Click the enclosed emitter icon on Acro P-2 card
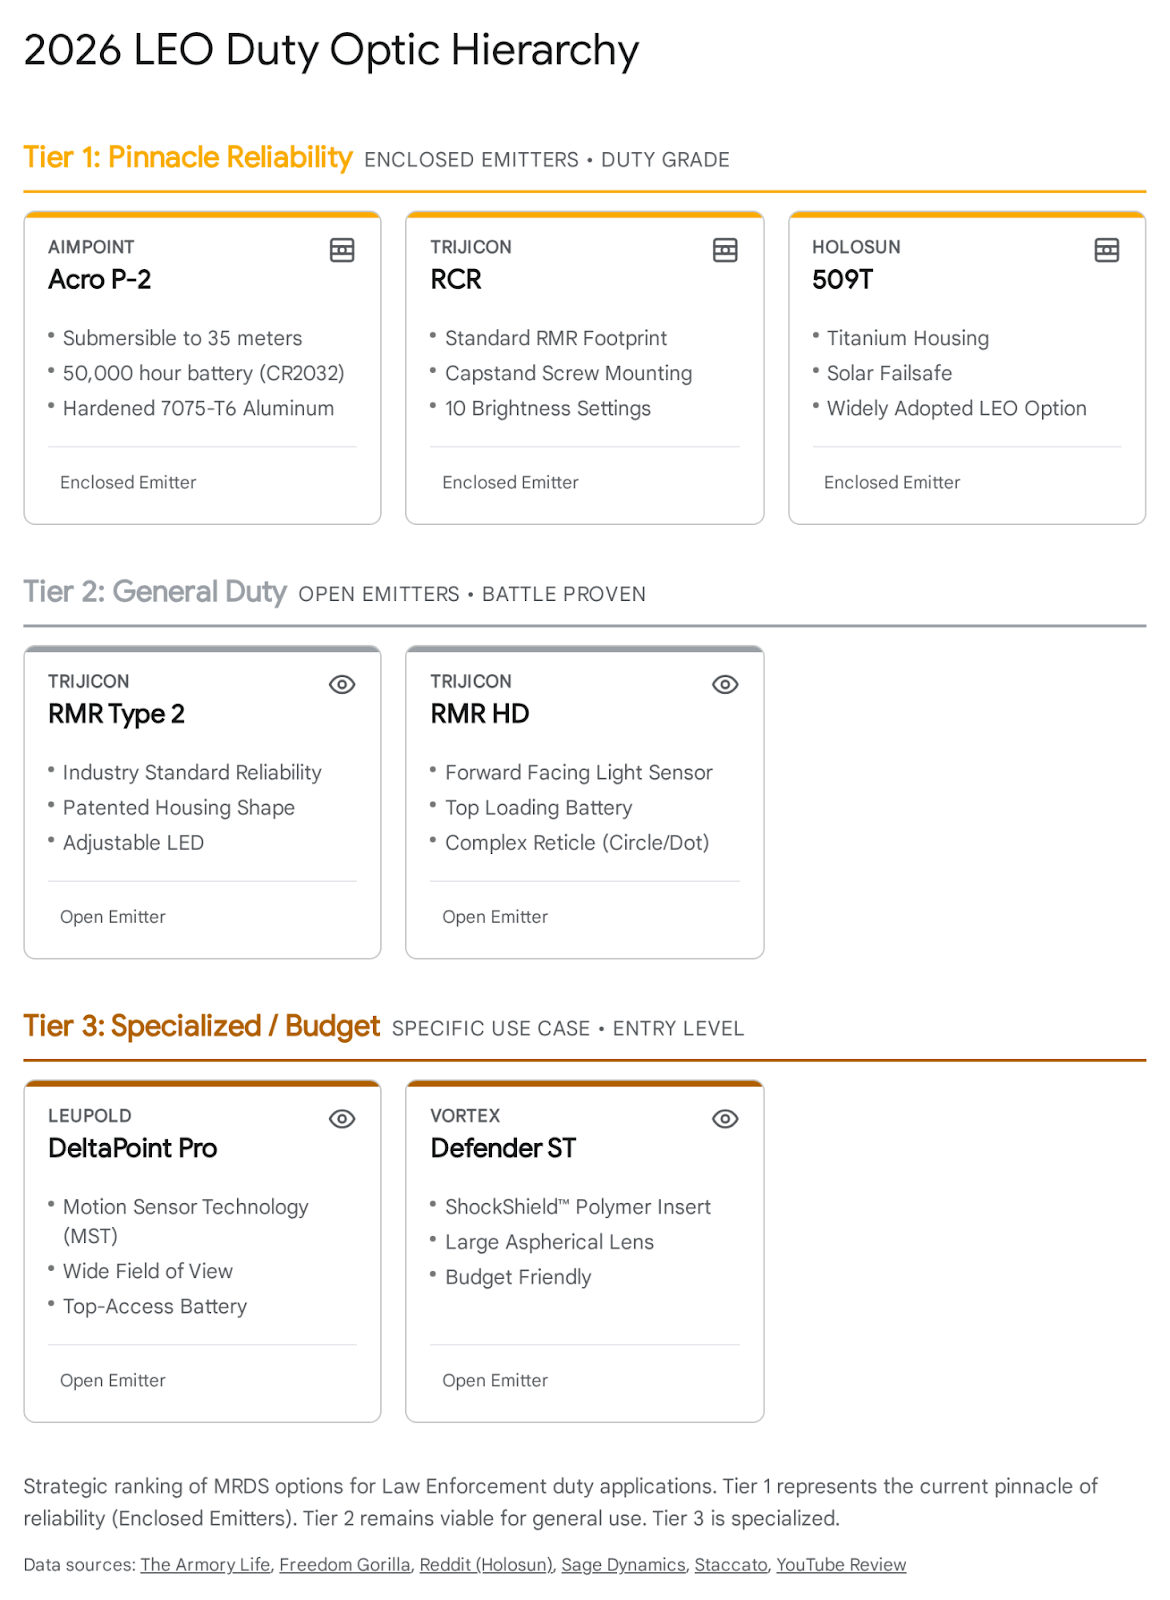 click(342, 250)
